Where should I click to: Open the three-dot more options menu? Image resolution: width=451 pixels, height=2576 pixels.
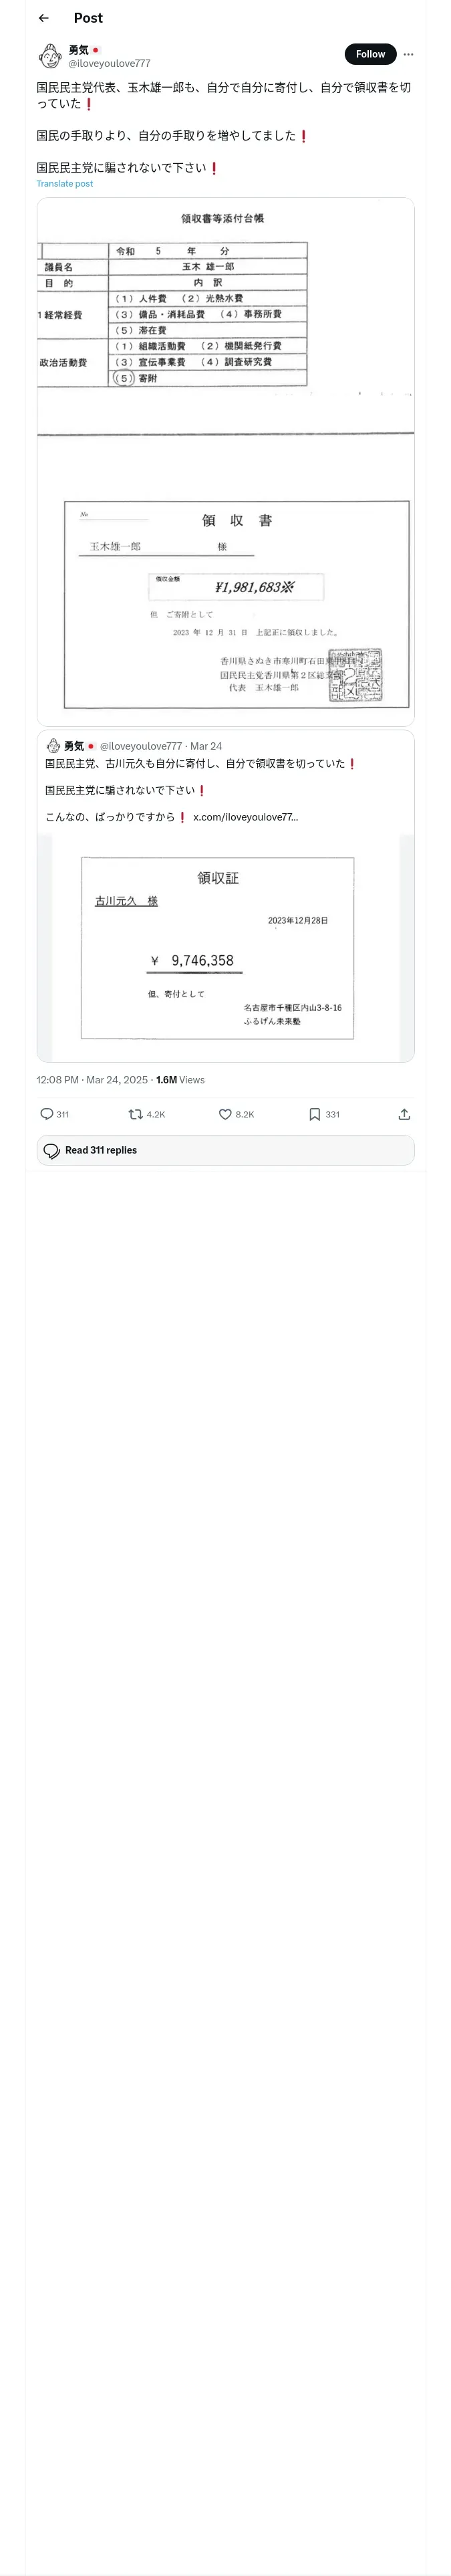408,54
